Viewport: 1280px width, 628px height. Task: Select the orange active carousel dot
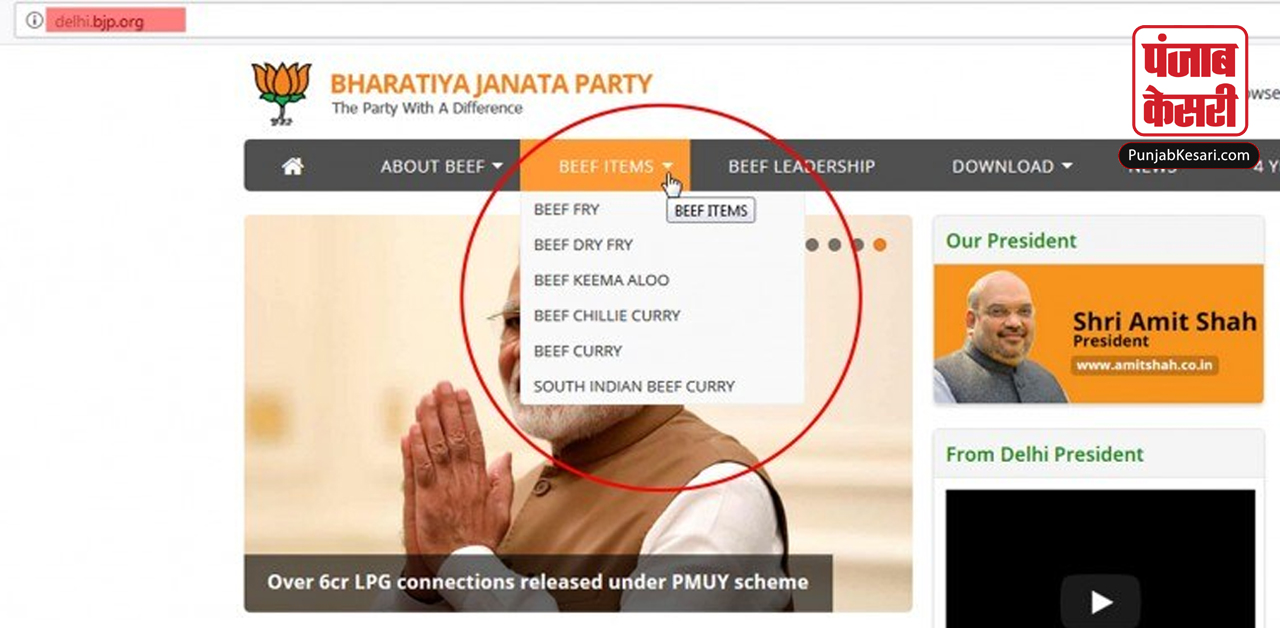click(879, 244)
